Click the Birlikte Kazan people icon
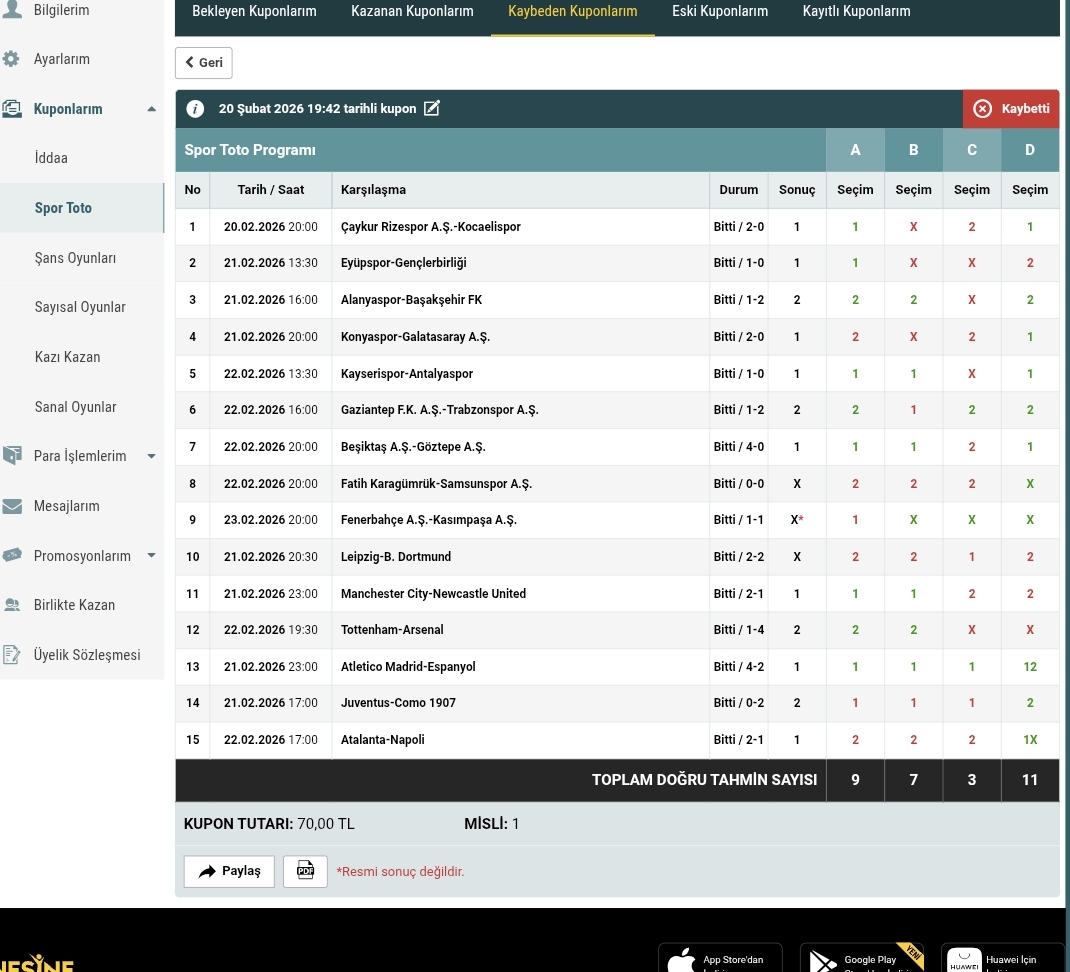Screen dimensions: 1070x972 pos(12,605)
